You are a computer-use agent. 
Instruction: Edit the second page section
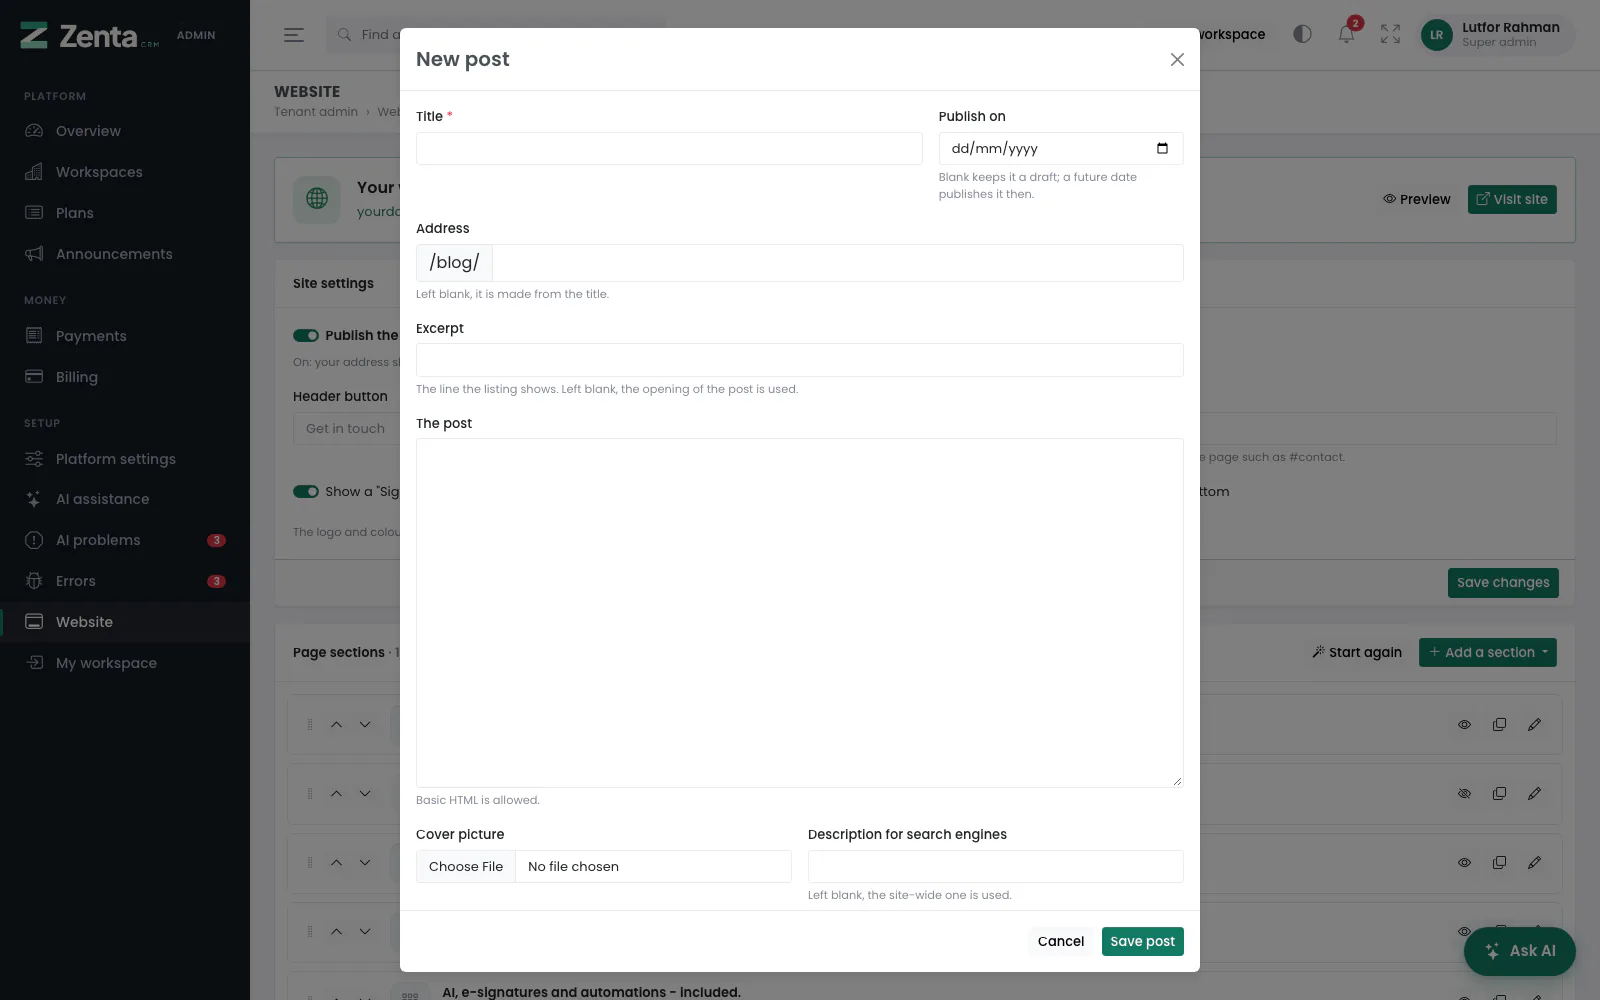click(x=1534, y=793)
